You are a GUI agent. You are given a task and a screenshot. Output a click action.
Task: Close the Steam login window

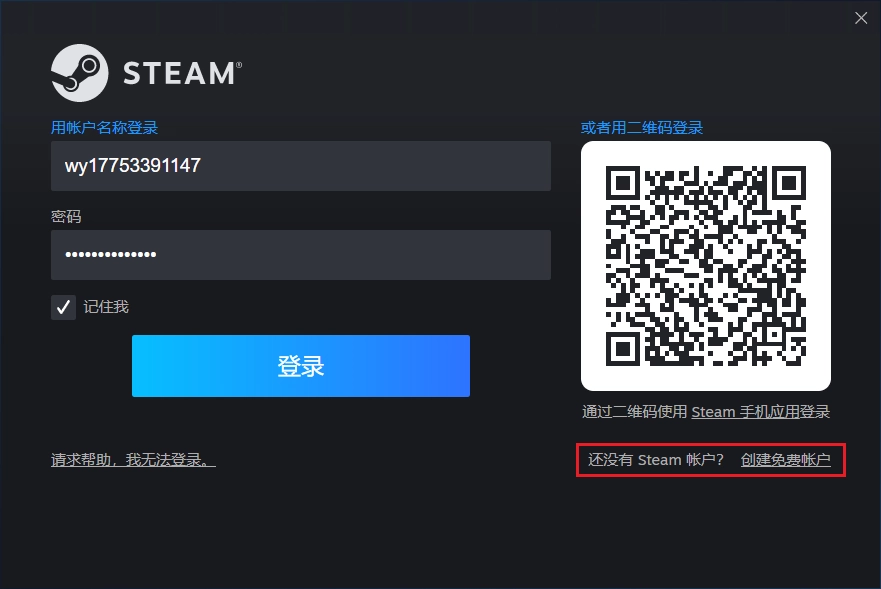[x=861, y=18]
